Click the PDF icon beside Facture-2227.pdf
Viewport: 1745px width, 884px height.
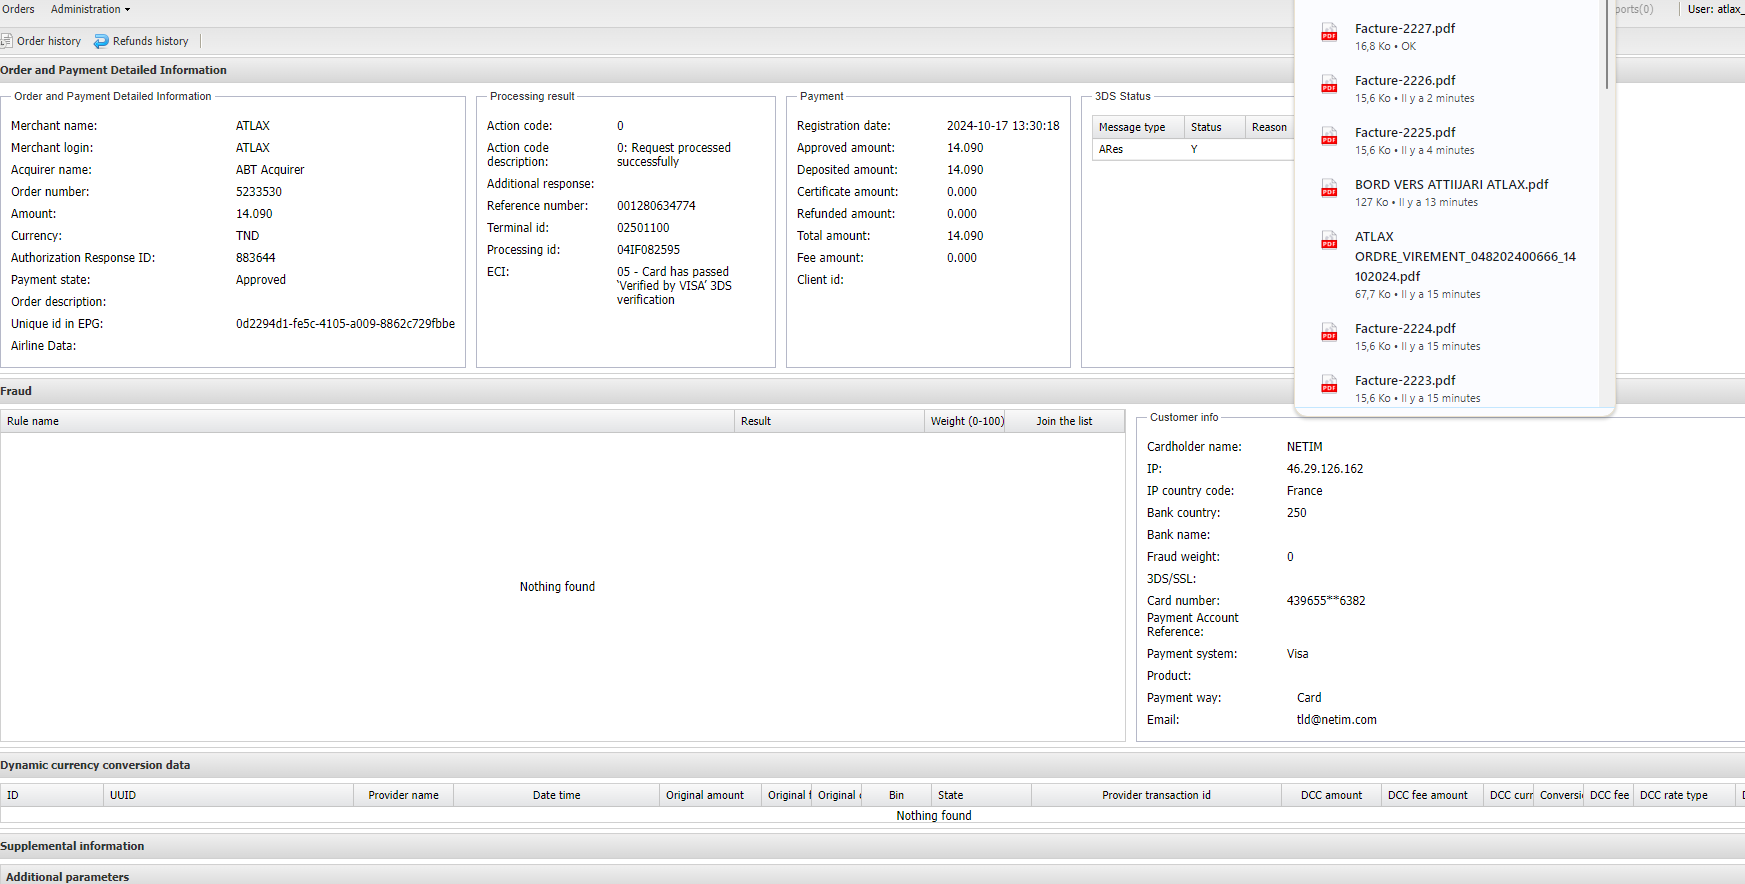pyautogui.click(x=1329, y=33)
